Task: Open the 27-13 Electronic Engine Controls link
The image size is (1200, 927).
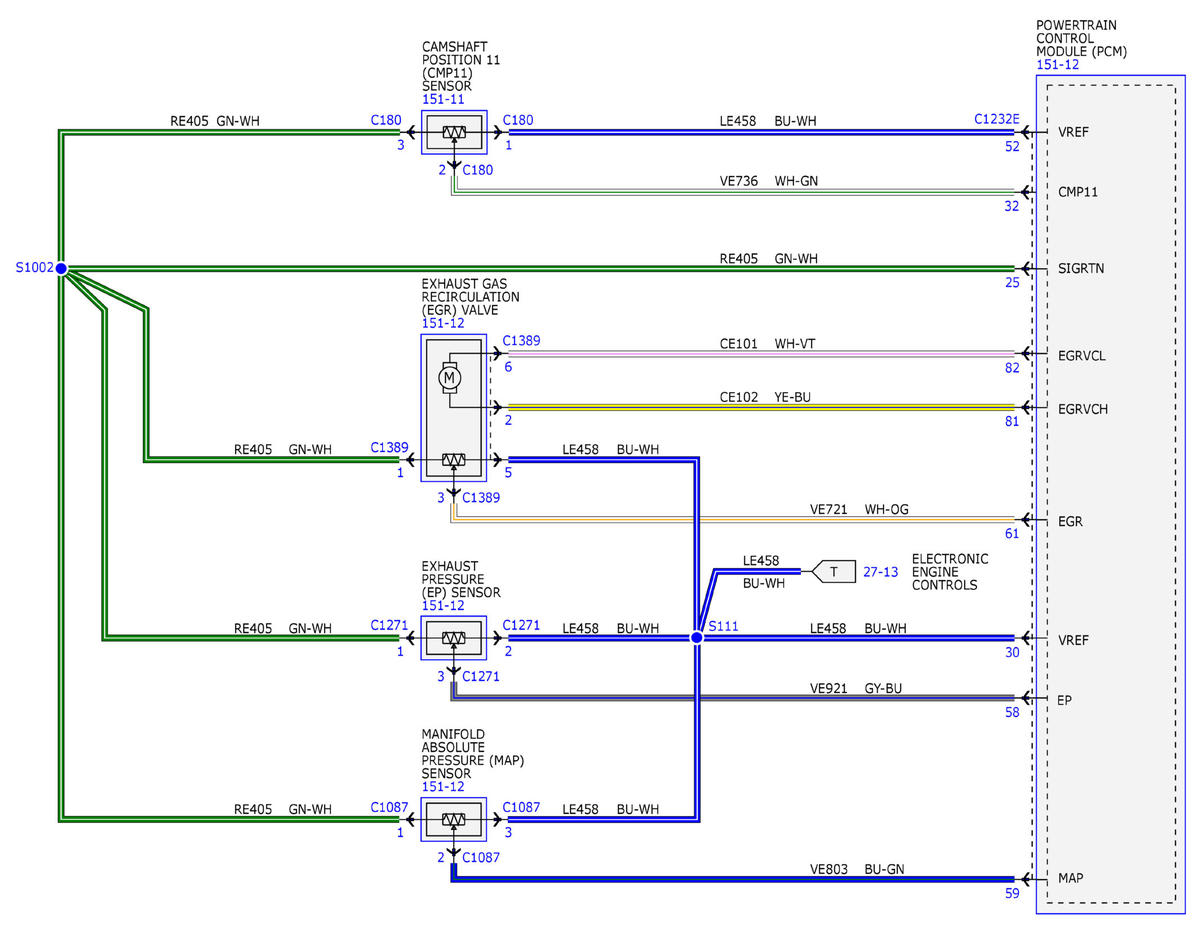Action: click(879, 572)
